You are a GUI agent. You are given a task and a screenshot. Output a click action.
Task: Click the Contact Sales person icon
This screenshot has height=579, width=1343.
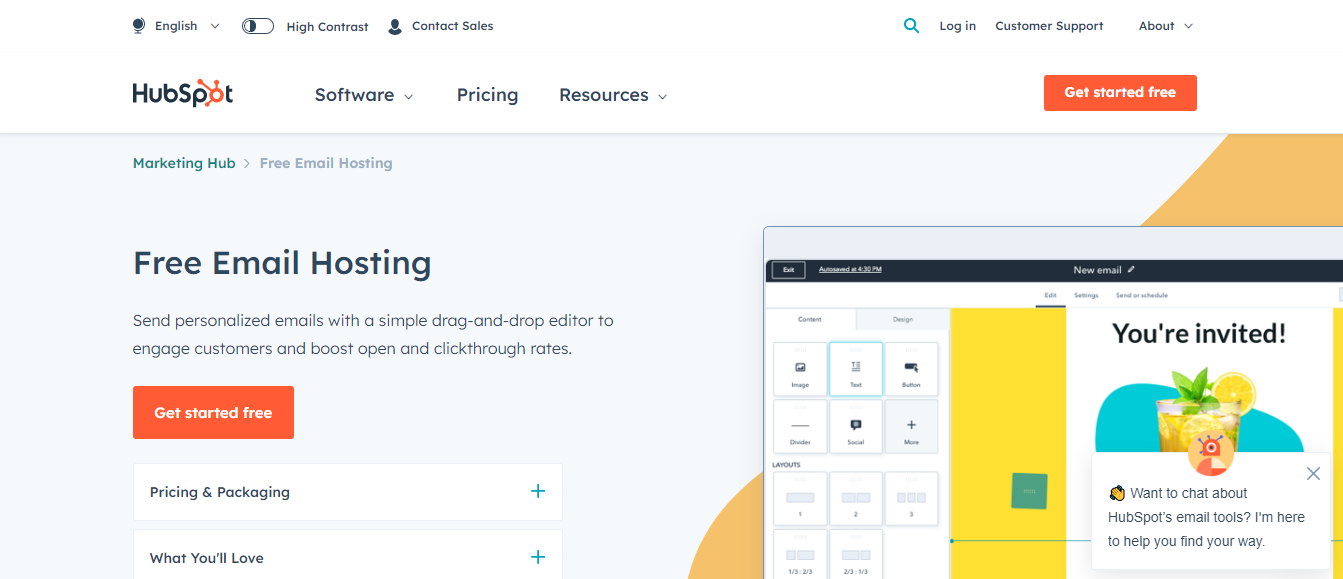pyautogui.click(x=395, y=26)
